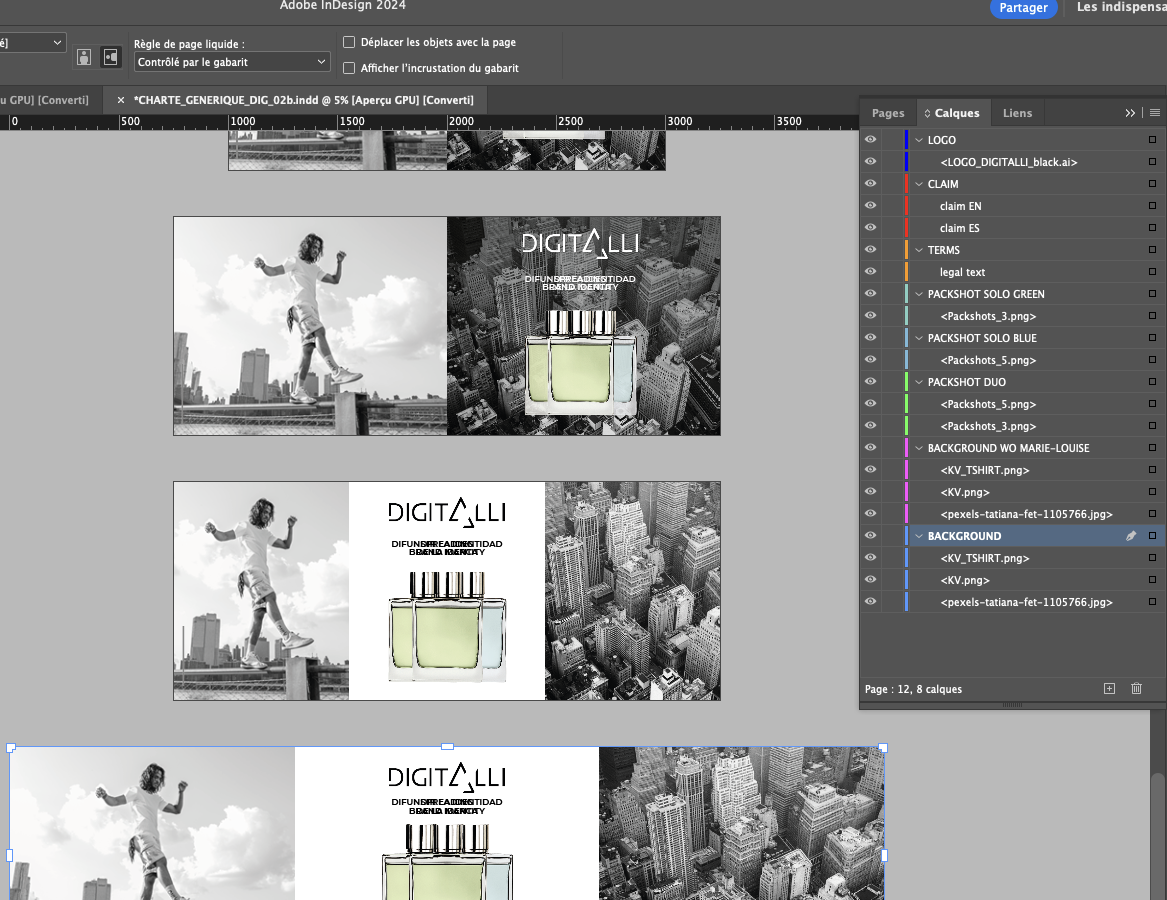
Task: Open Les indispensables workspace menu
Action: coord(1122,7)
